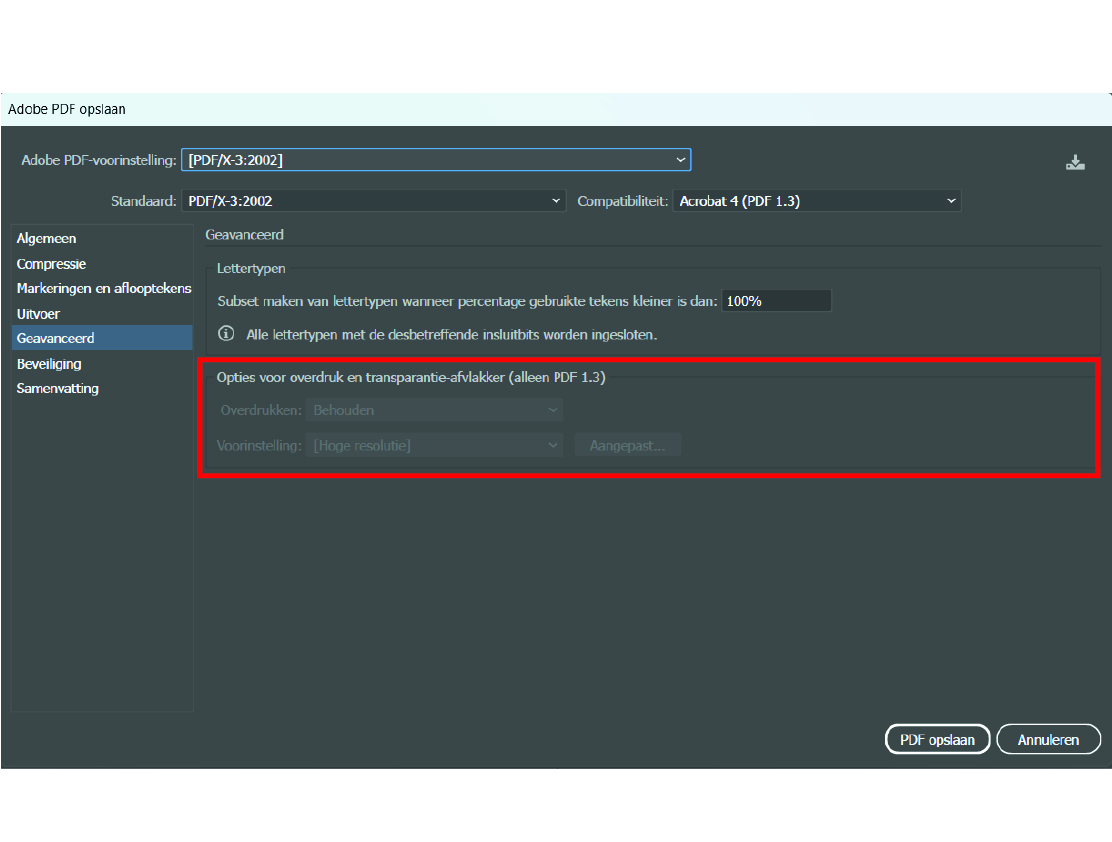Click the 100% subset percentage field

tap(776, 301)
